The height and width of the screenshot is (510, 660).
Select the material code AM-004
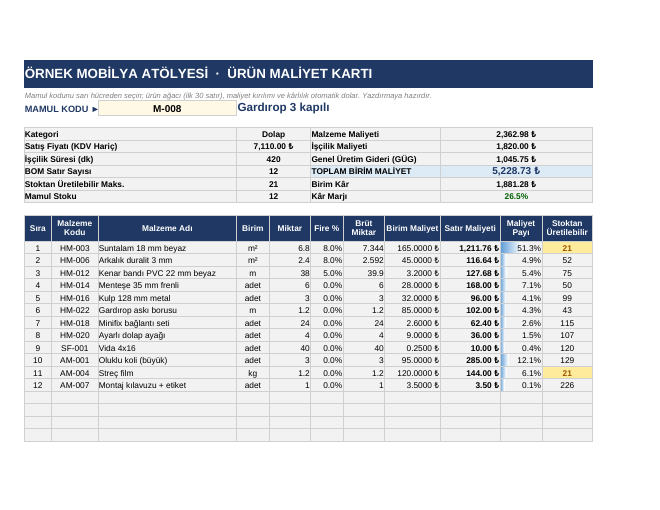point(75,373)
